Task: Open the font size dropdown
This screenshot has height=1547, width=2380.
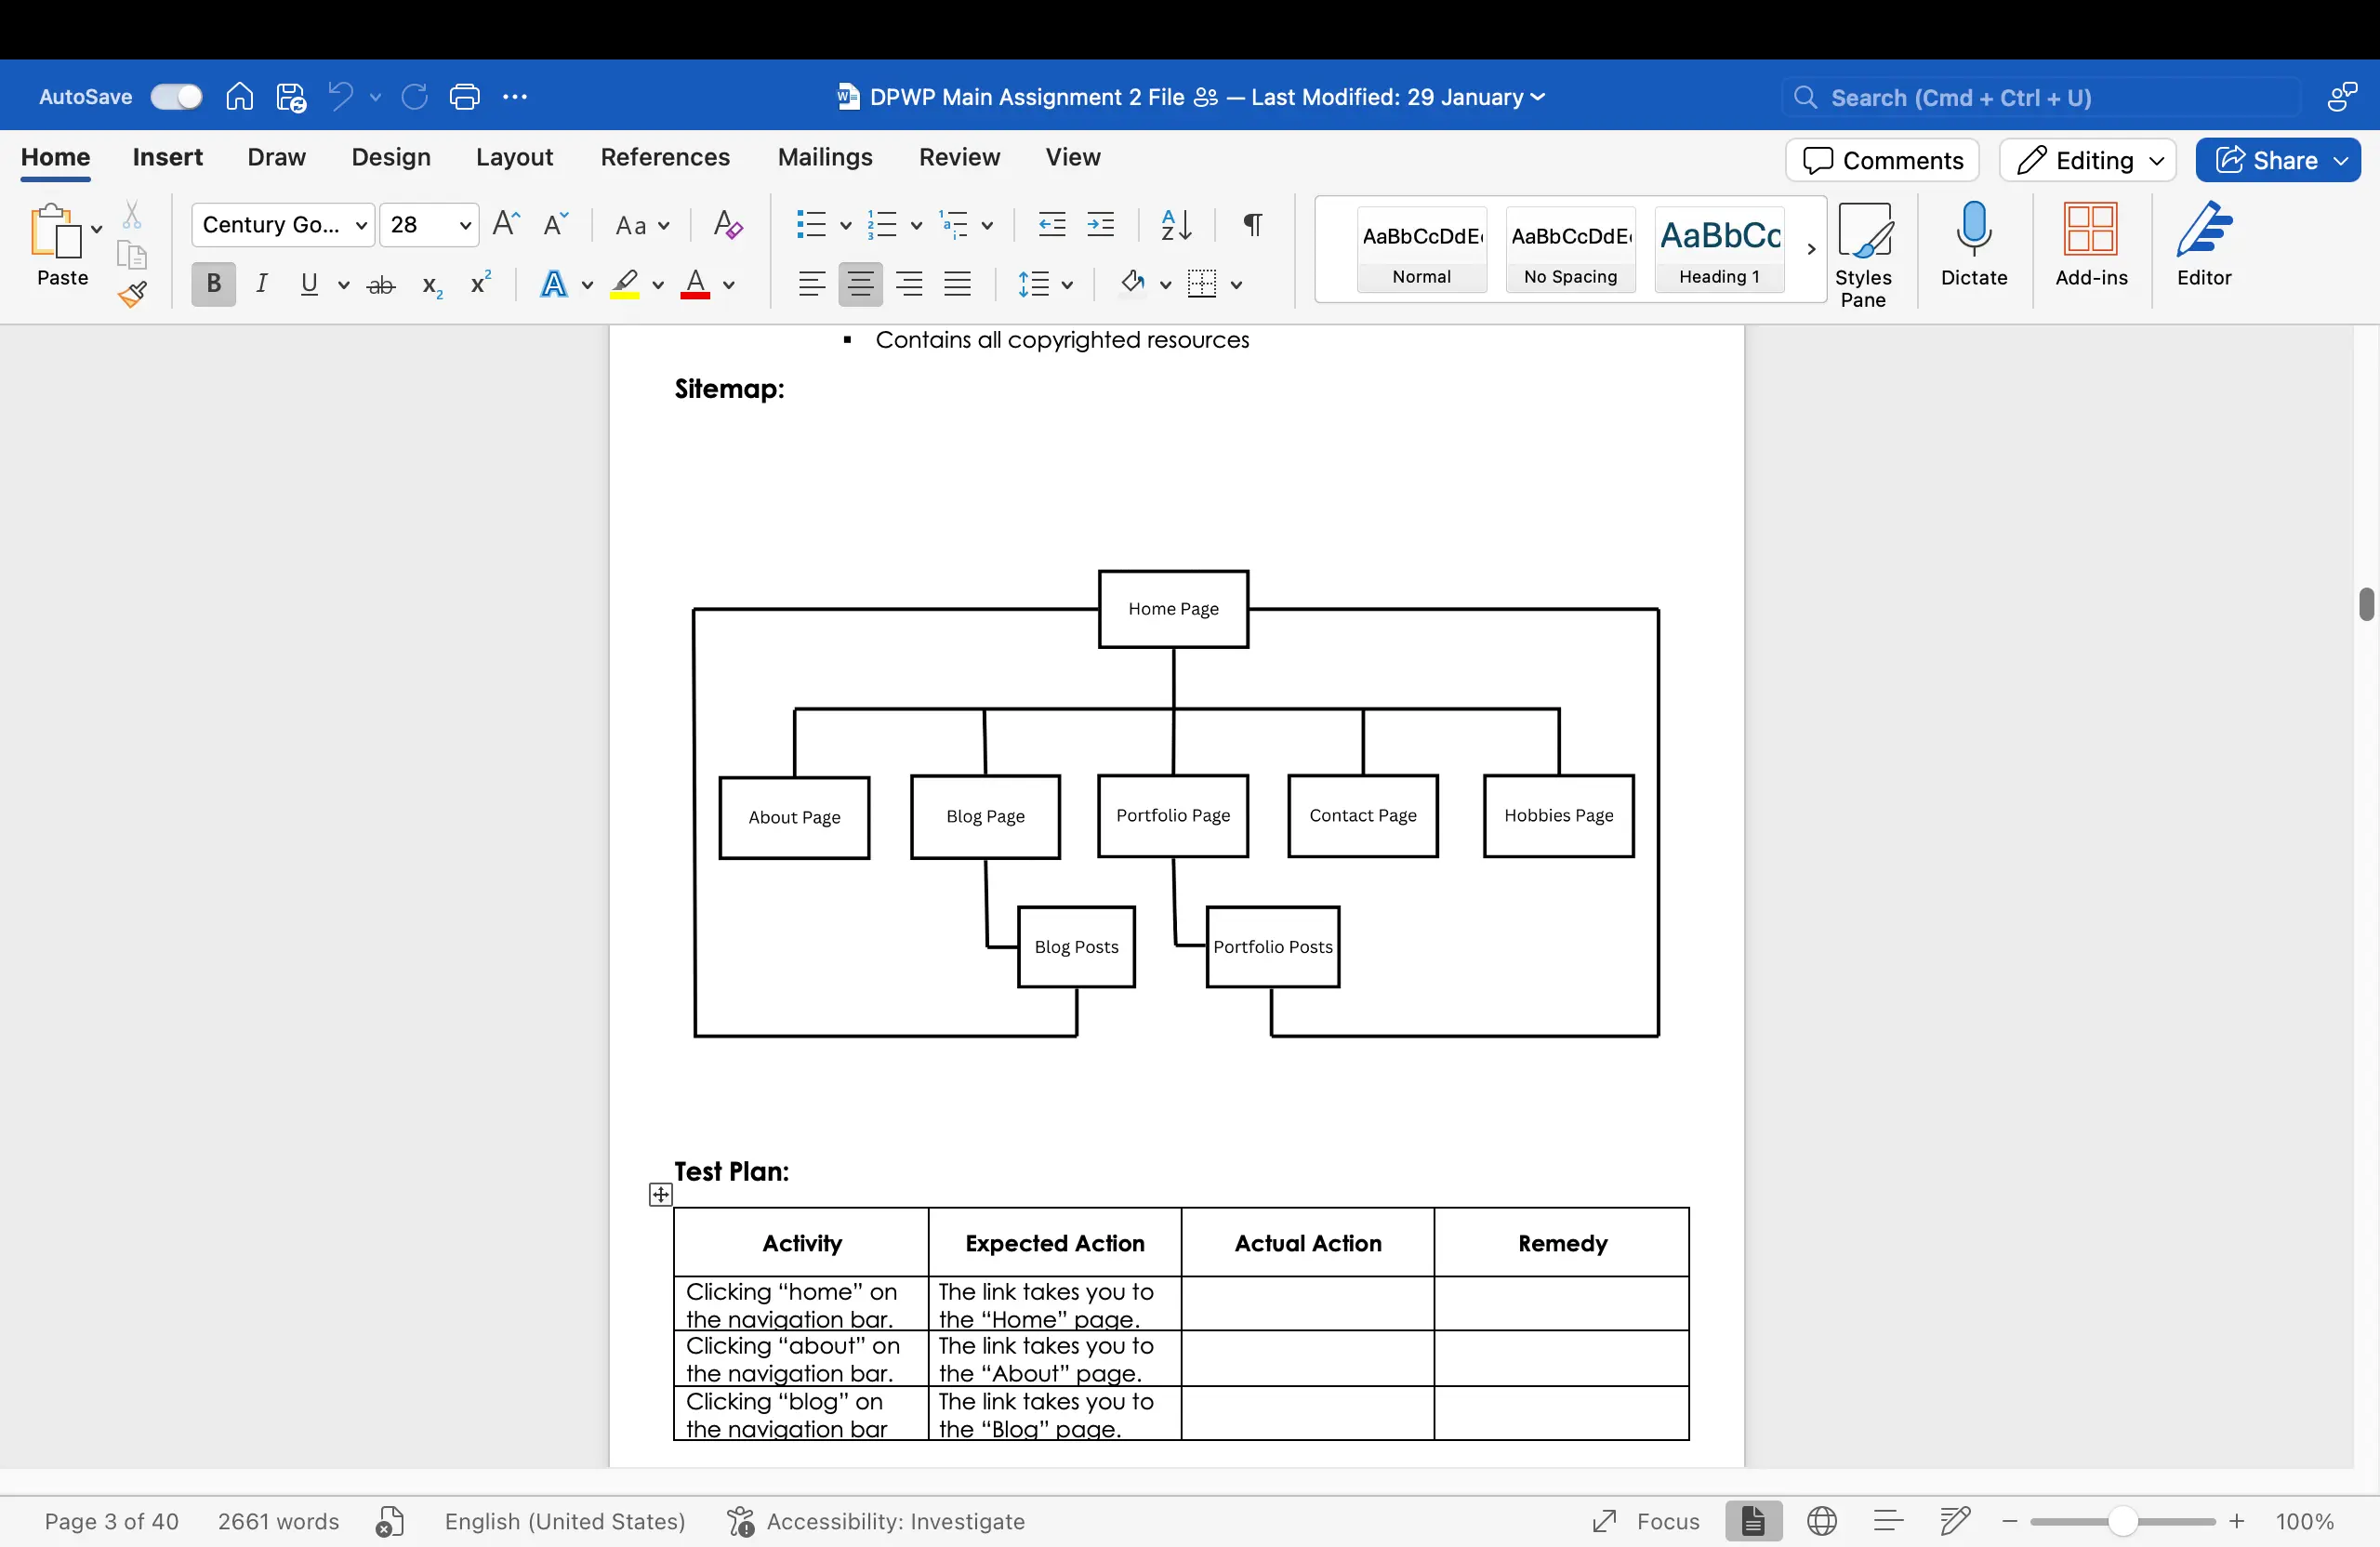Action: point(465,225)
